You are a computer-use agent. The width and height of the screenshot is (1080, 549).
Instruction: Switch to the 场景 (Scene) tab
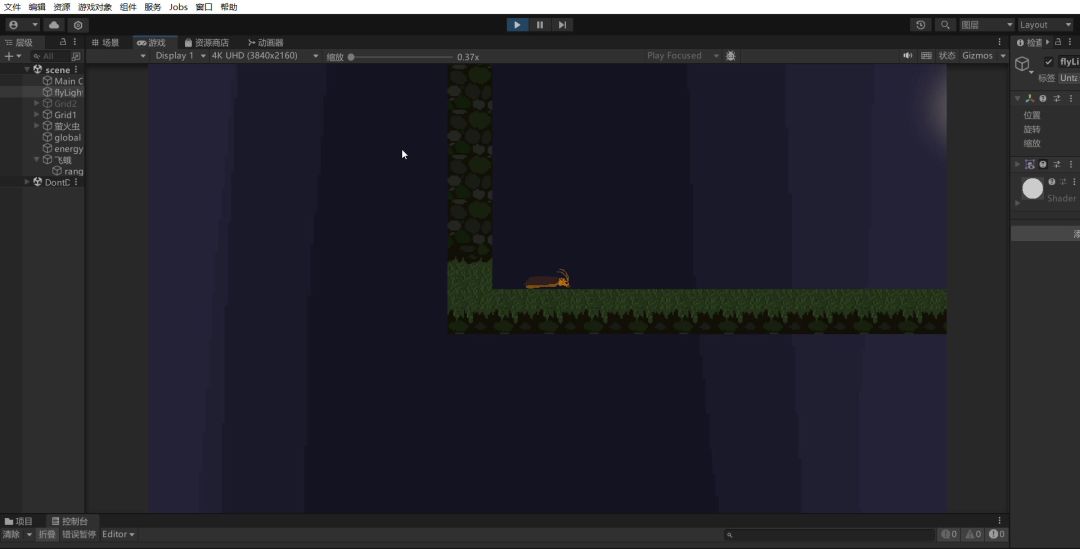tap(105, 42)
